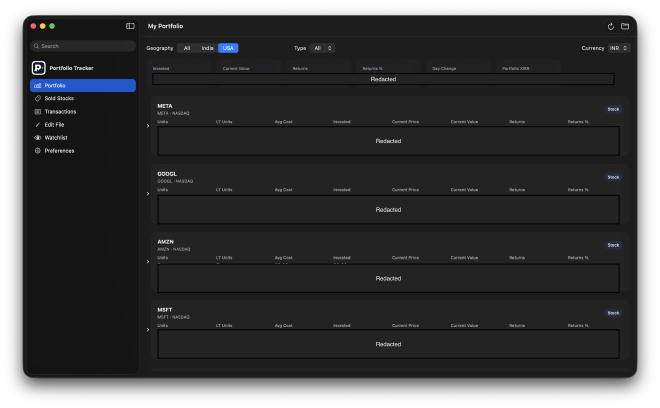Open Edit File in the sidebar
Screen dimensions: 660x408
pyautogui.click(x=83, y=125)
